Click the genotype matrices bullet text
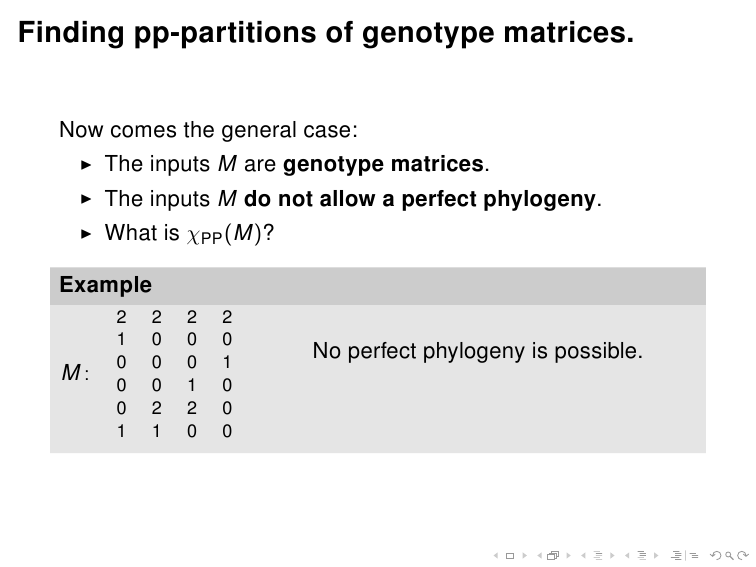The image size is (756, 567). pyautogui.click(x=297, y=164)
